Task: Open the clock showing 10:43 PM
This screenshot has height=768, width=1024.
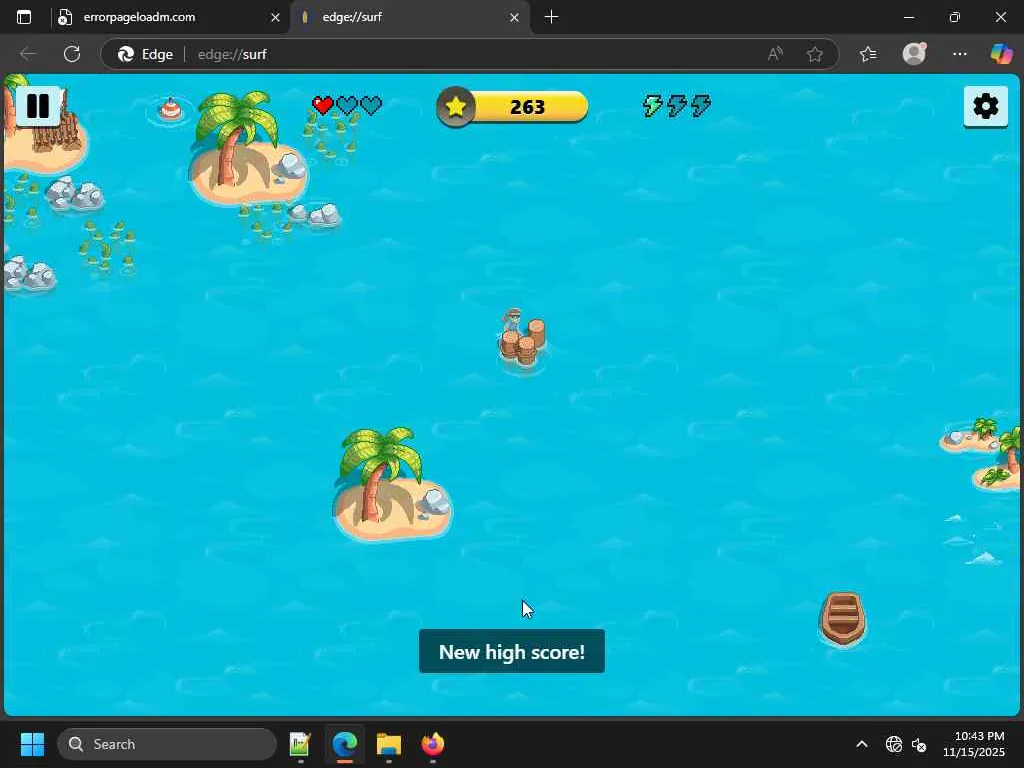Action: pyautogui.click(x=974, y=744)
